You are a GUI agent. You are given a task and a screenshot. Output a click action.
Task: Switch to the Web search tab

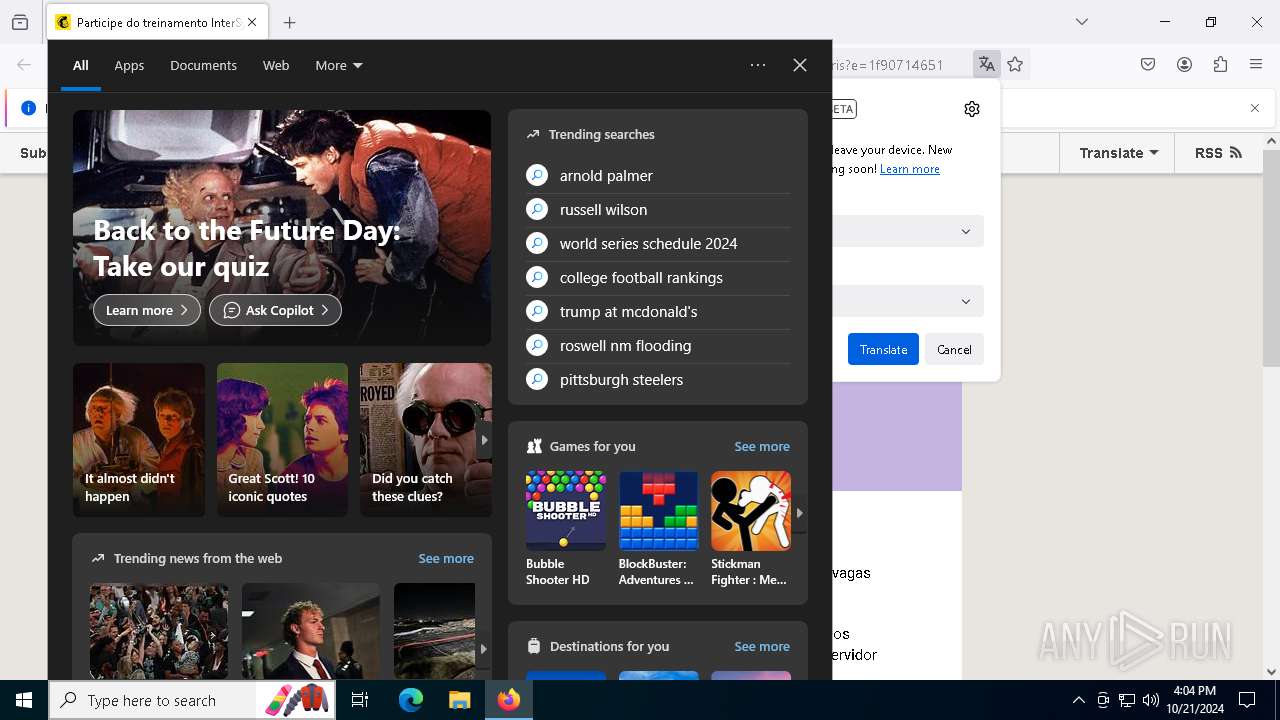276,65
